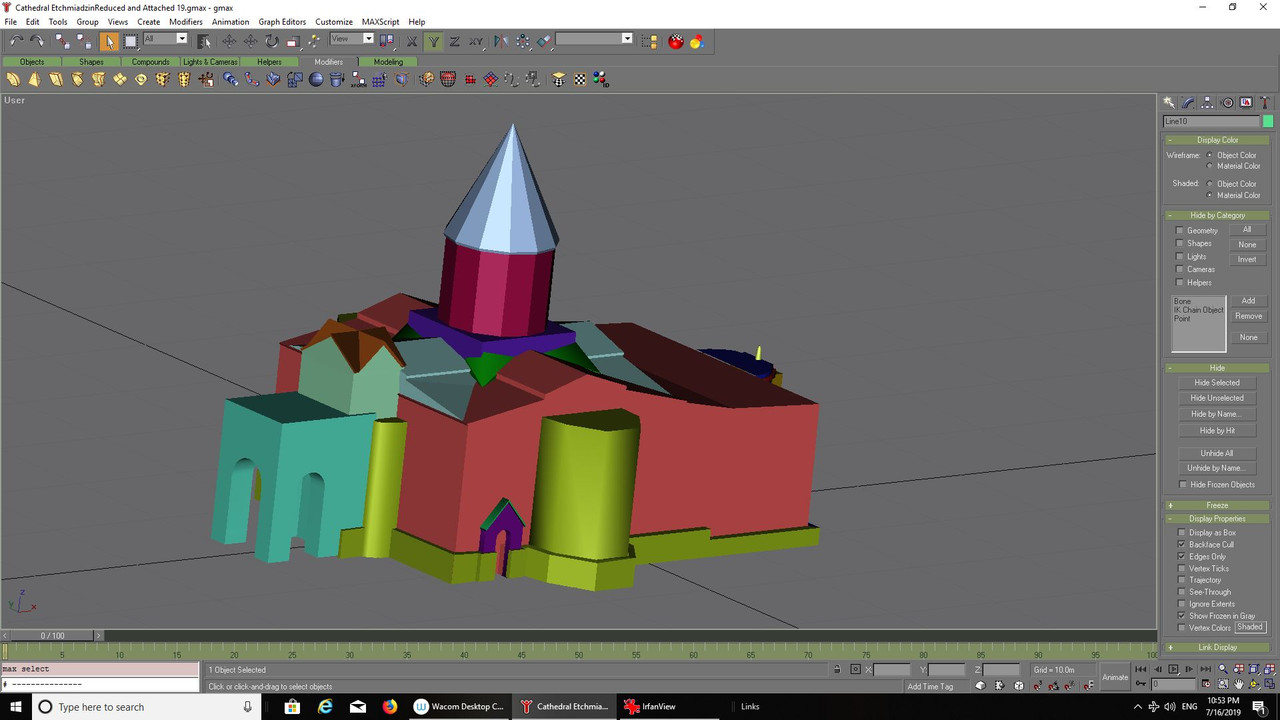Expand the Link Display rollout
Image resolution: width=1280 pixels, height=720 pixels.
click(1217, 647)
